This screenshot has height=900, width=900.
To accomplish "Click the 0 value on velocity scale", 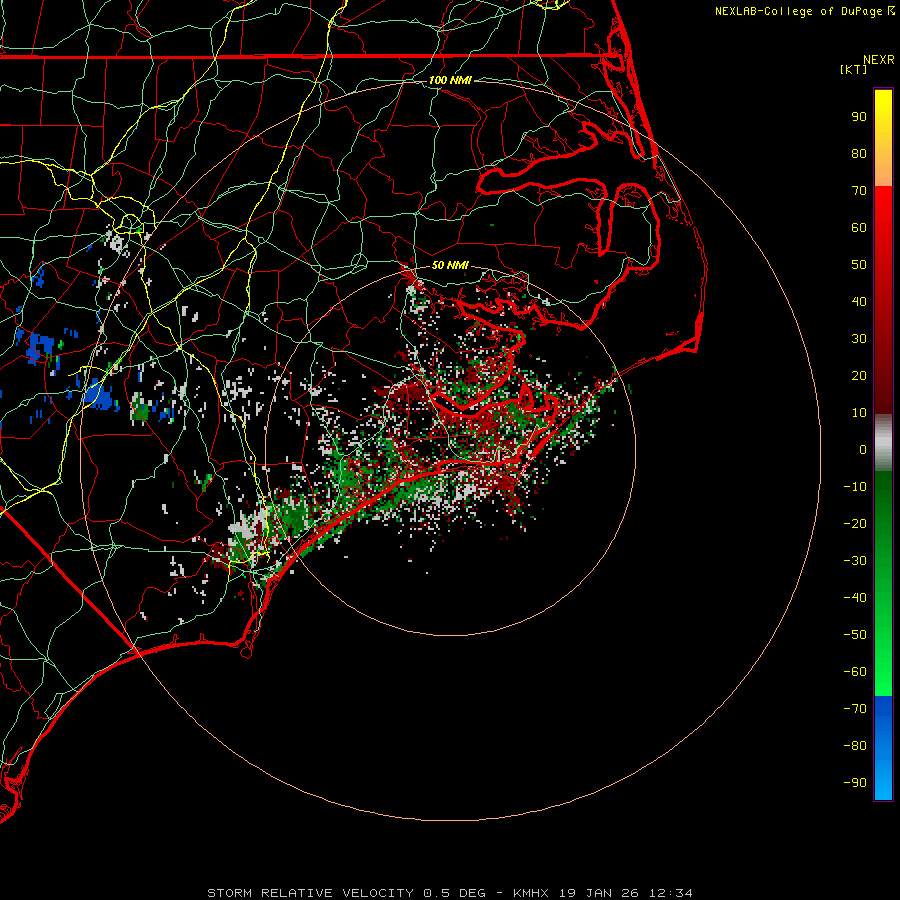I will [863, 450].
